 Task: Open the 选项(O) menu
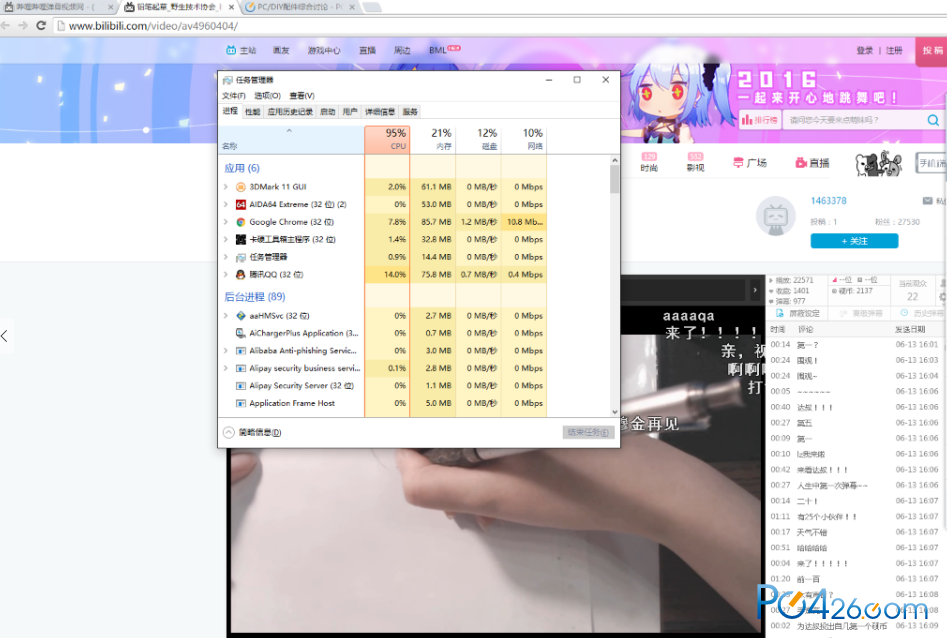click(268, 95)
